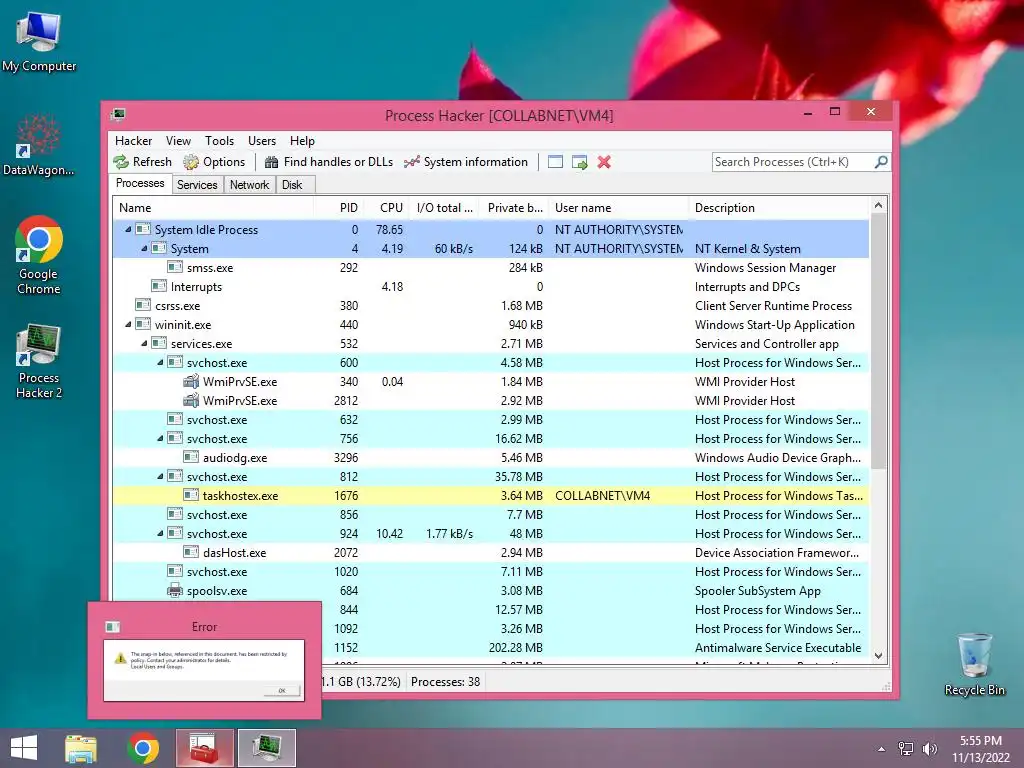Collapse svchost.exe PID 924 node

tap(160, 534)
